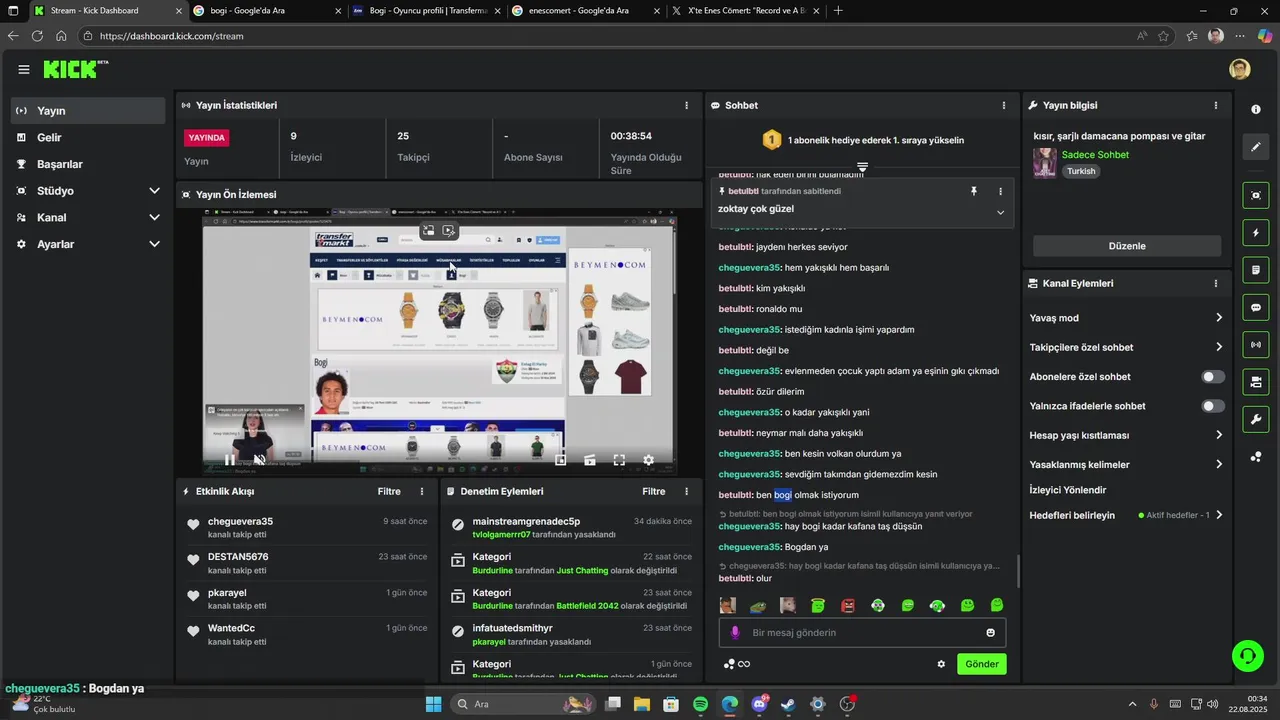Switch to the Bogi Transfermarkt browser tab
The image size is (1280, 720).
424,11
